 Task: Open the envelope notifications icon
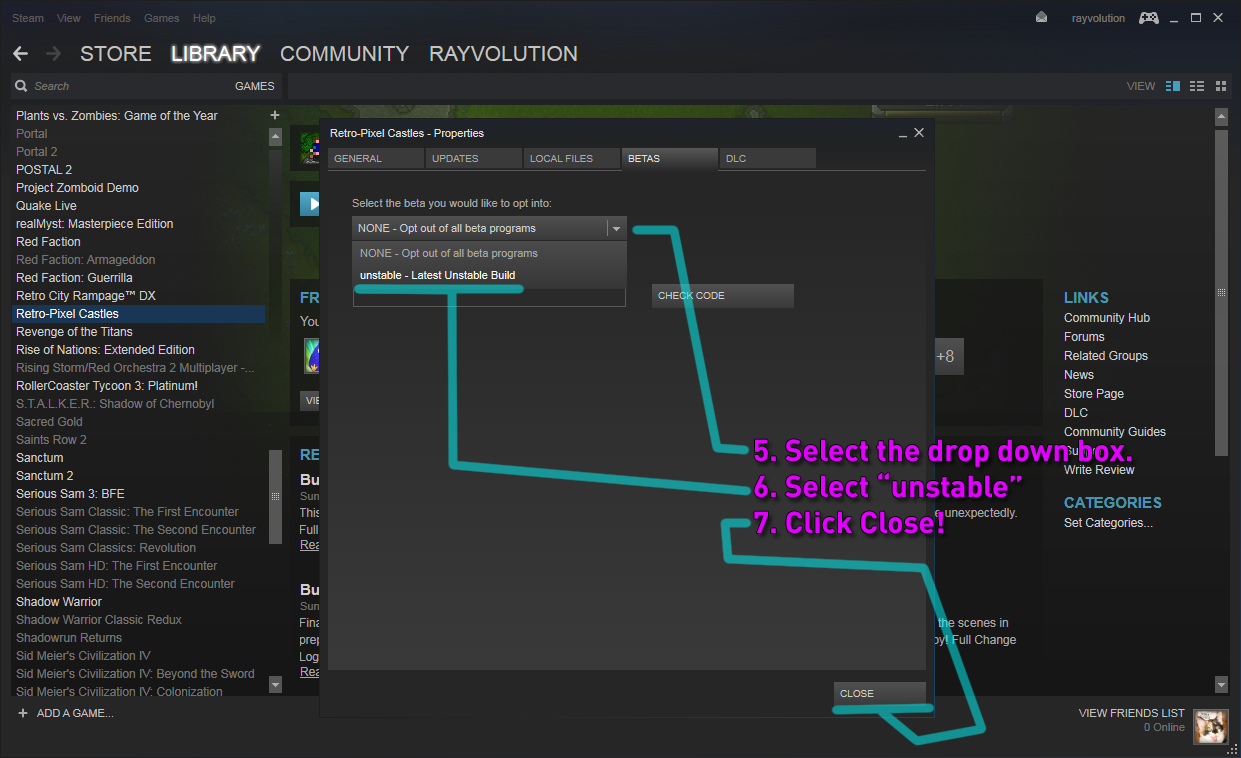(1042, 18)
